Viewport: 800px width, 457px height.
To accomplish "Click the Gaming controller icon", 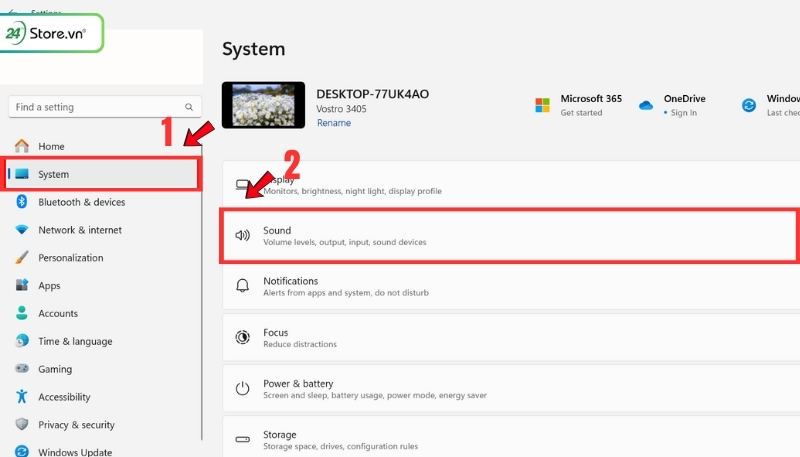I will (22, 368).
